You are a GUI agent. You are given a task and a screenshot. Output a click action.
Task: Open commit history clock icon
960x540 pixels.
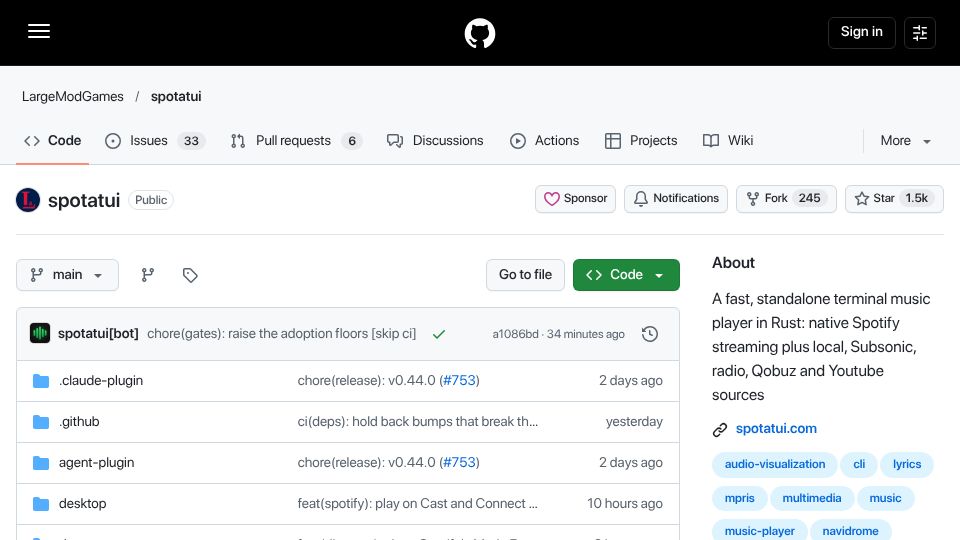point(650,334)
